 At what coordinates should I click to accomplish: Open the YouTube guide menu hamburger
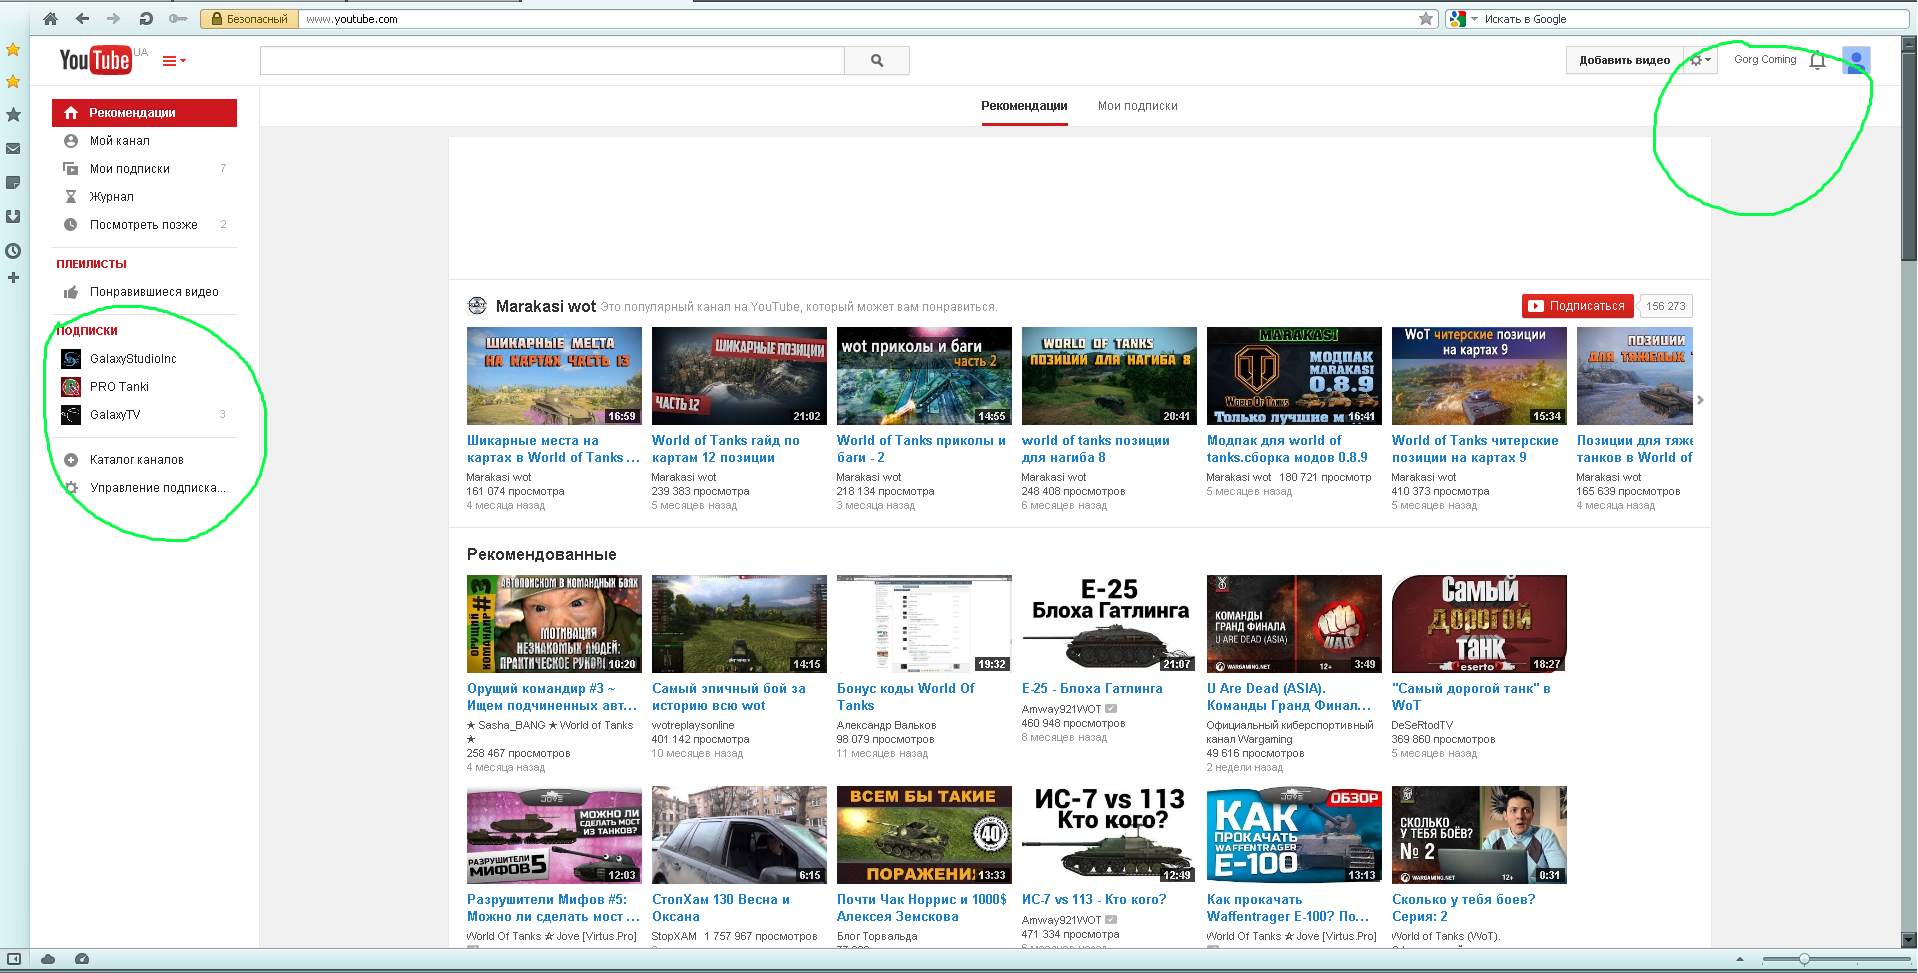tap(173, 61)
